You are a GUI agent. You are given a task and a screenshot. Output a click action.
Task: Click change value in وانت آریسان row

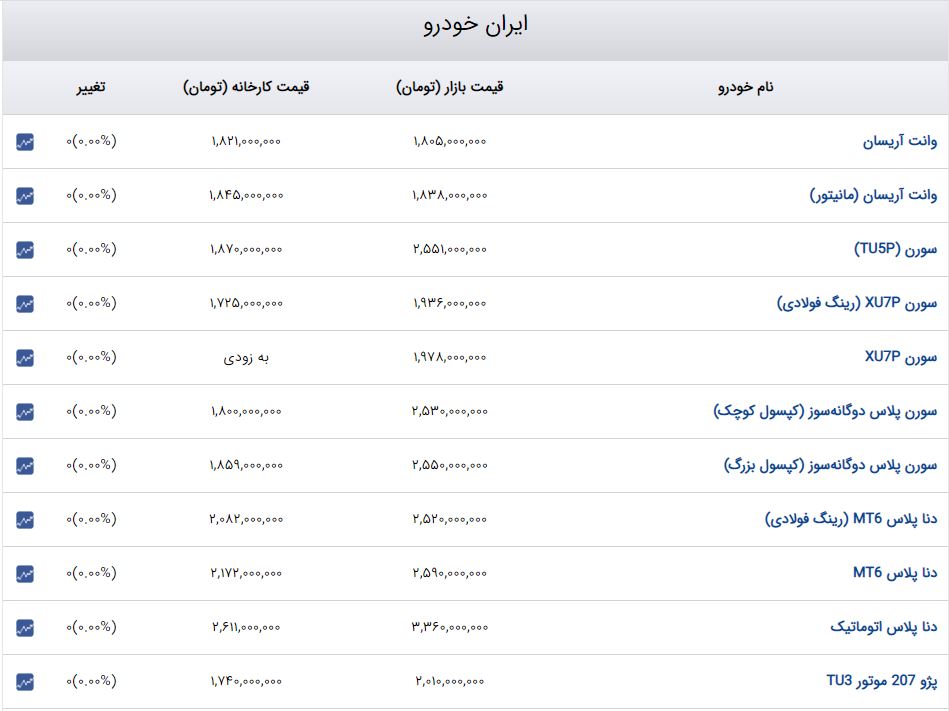91,142
